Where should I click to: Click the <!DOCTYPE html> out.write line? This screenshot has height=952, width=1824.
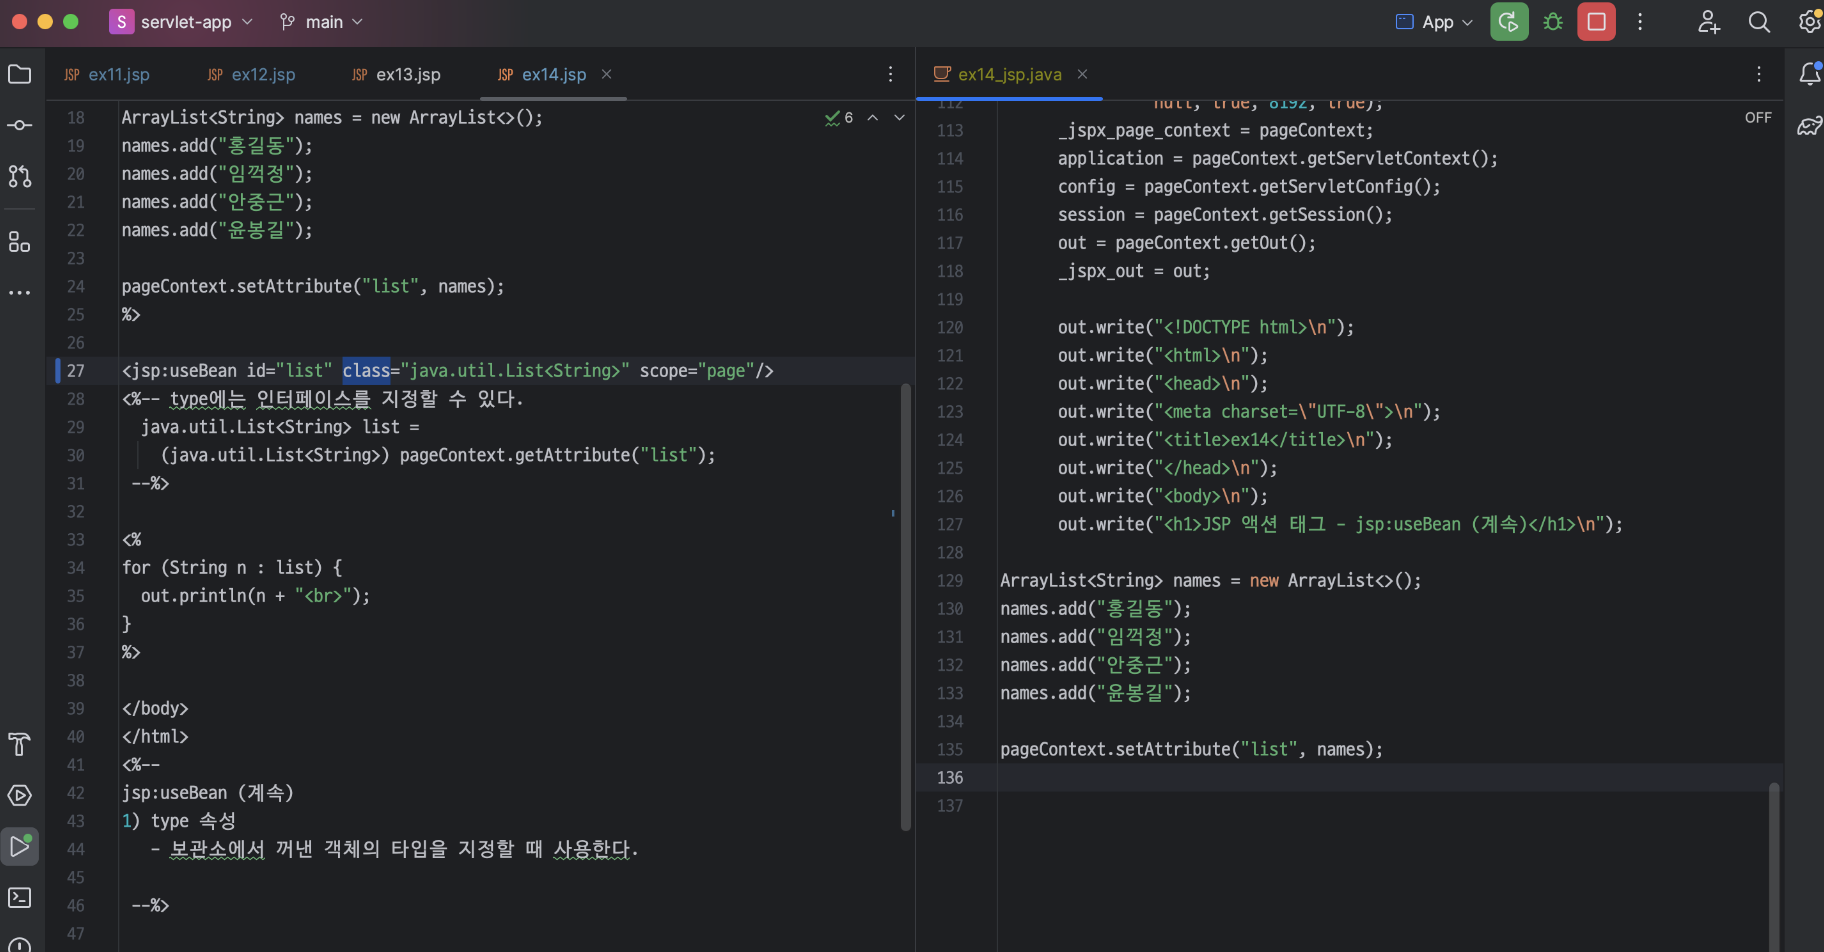pyautogui.click(x=1206, y=328)
